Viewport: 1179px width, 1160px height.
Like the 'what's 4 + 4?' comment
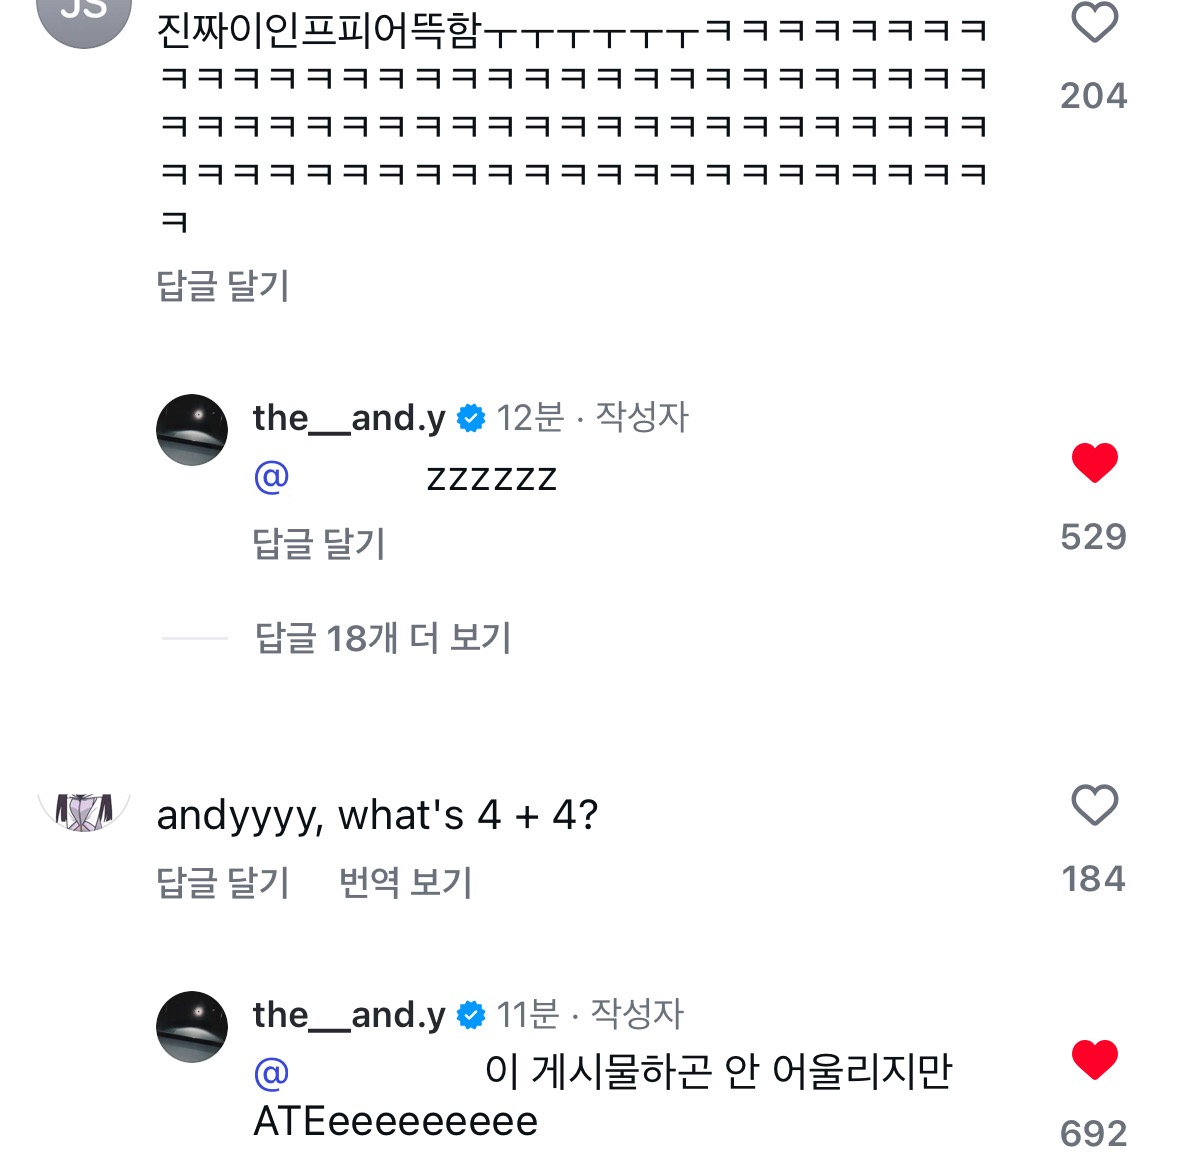1094,806
